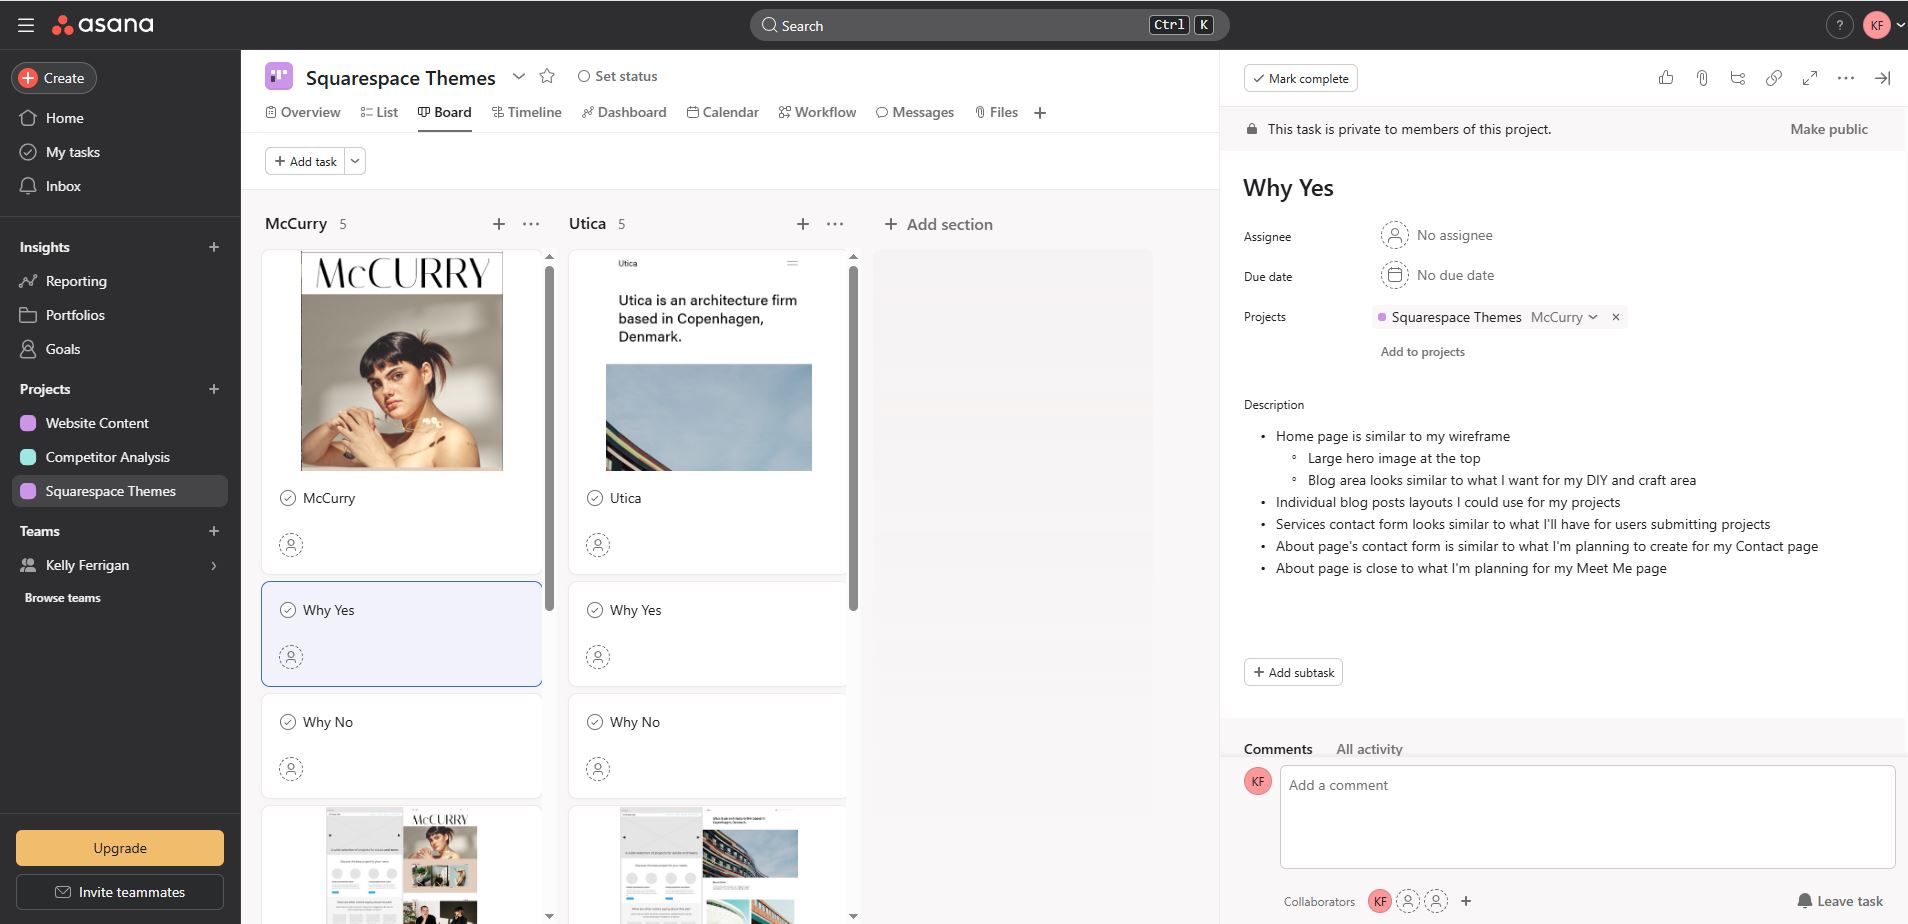
Task: Check off the Utica card task
Action: click(x=595, y=498)
